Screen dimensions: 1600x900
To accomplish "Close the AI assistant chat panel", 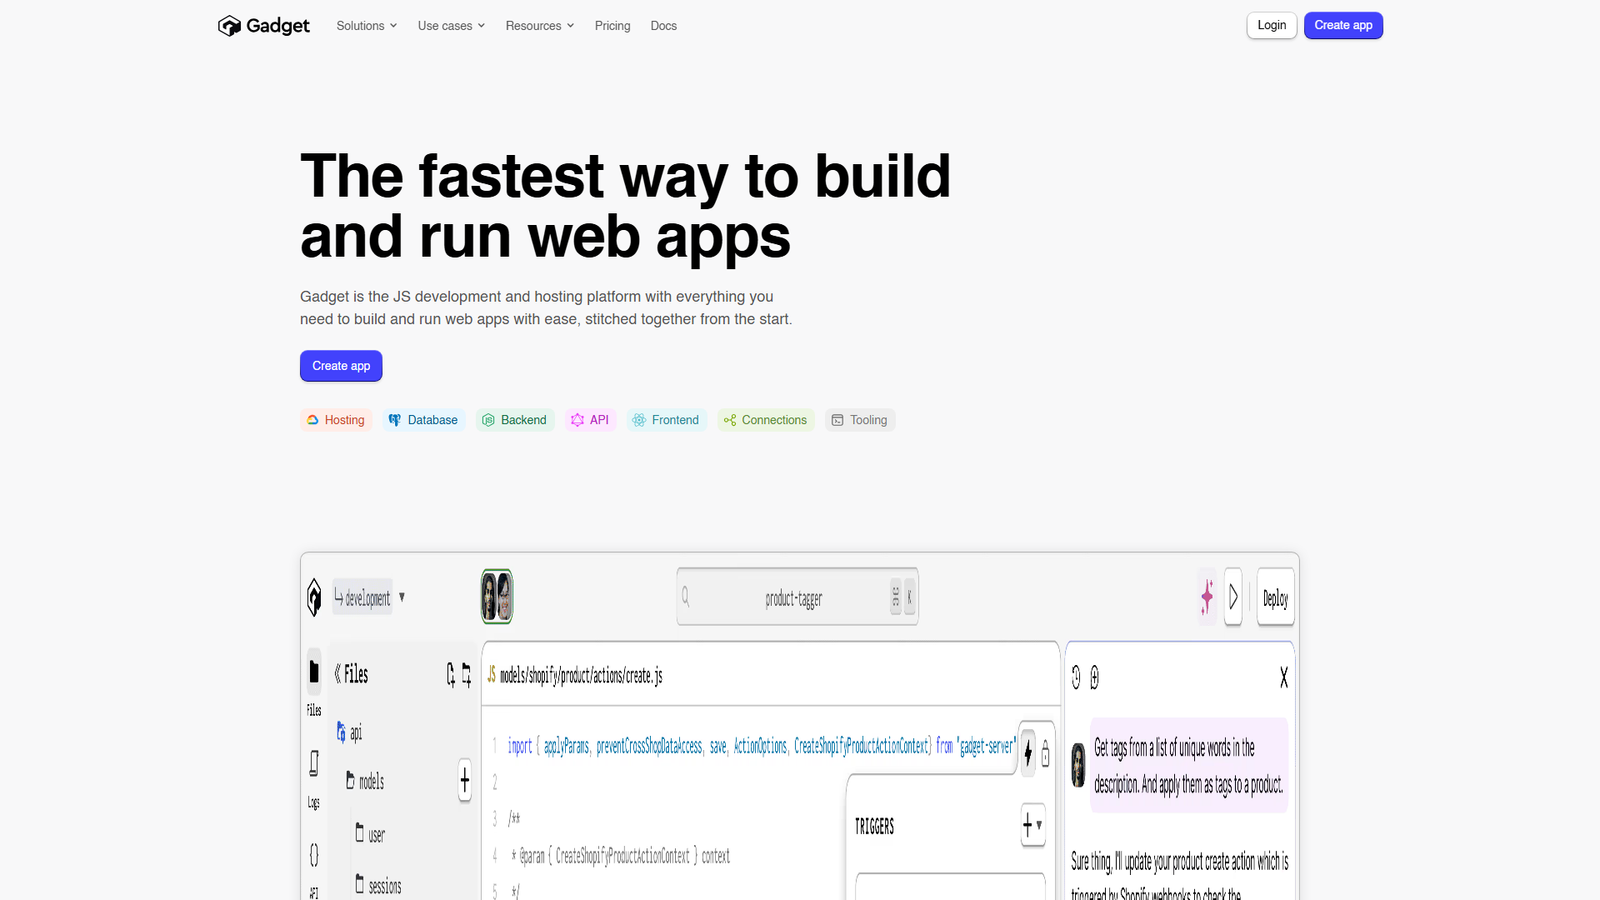I will (x=1284, y=678).
